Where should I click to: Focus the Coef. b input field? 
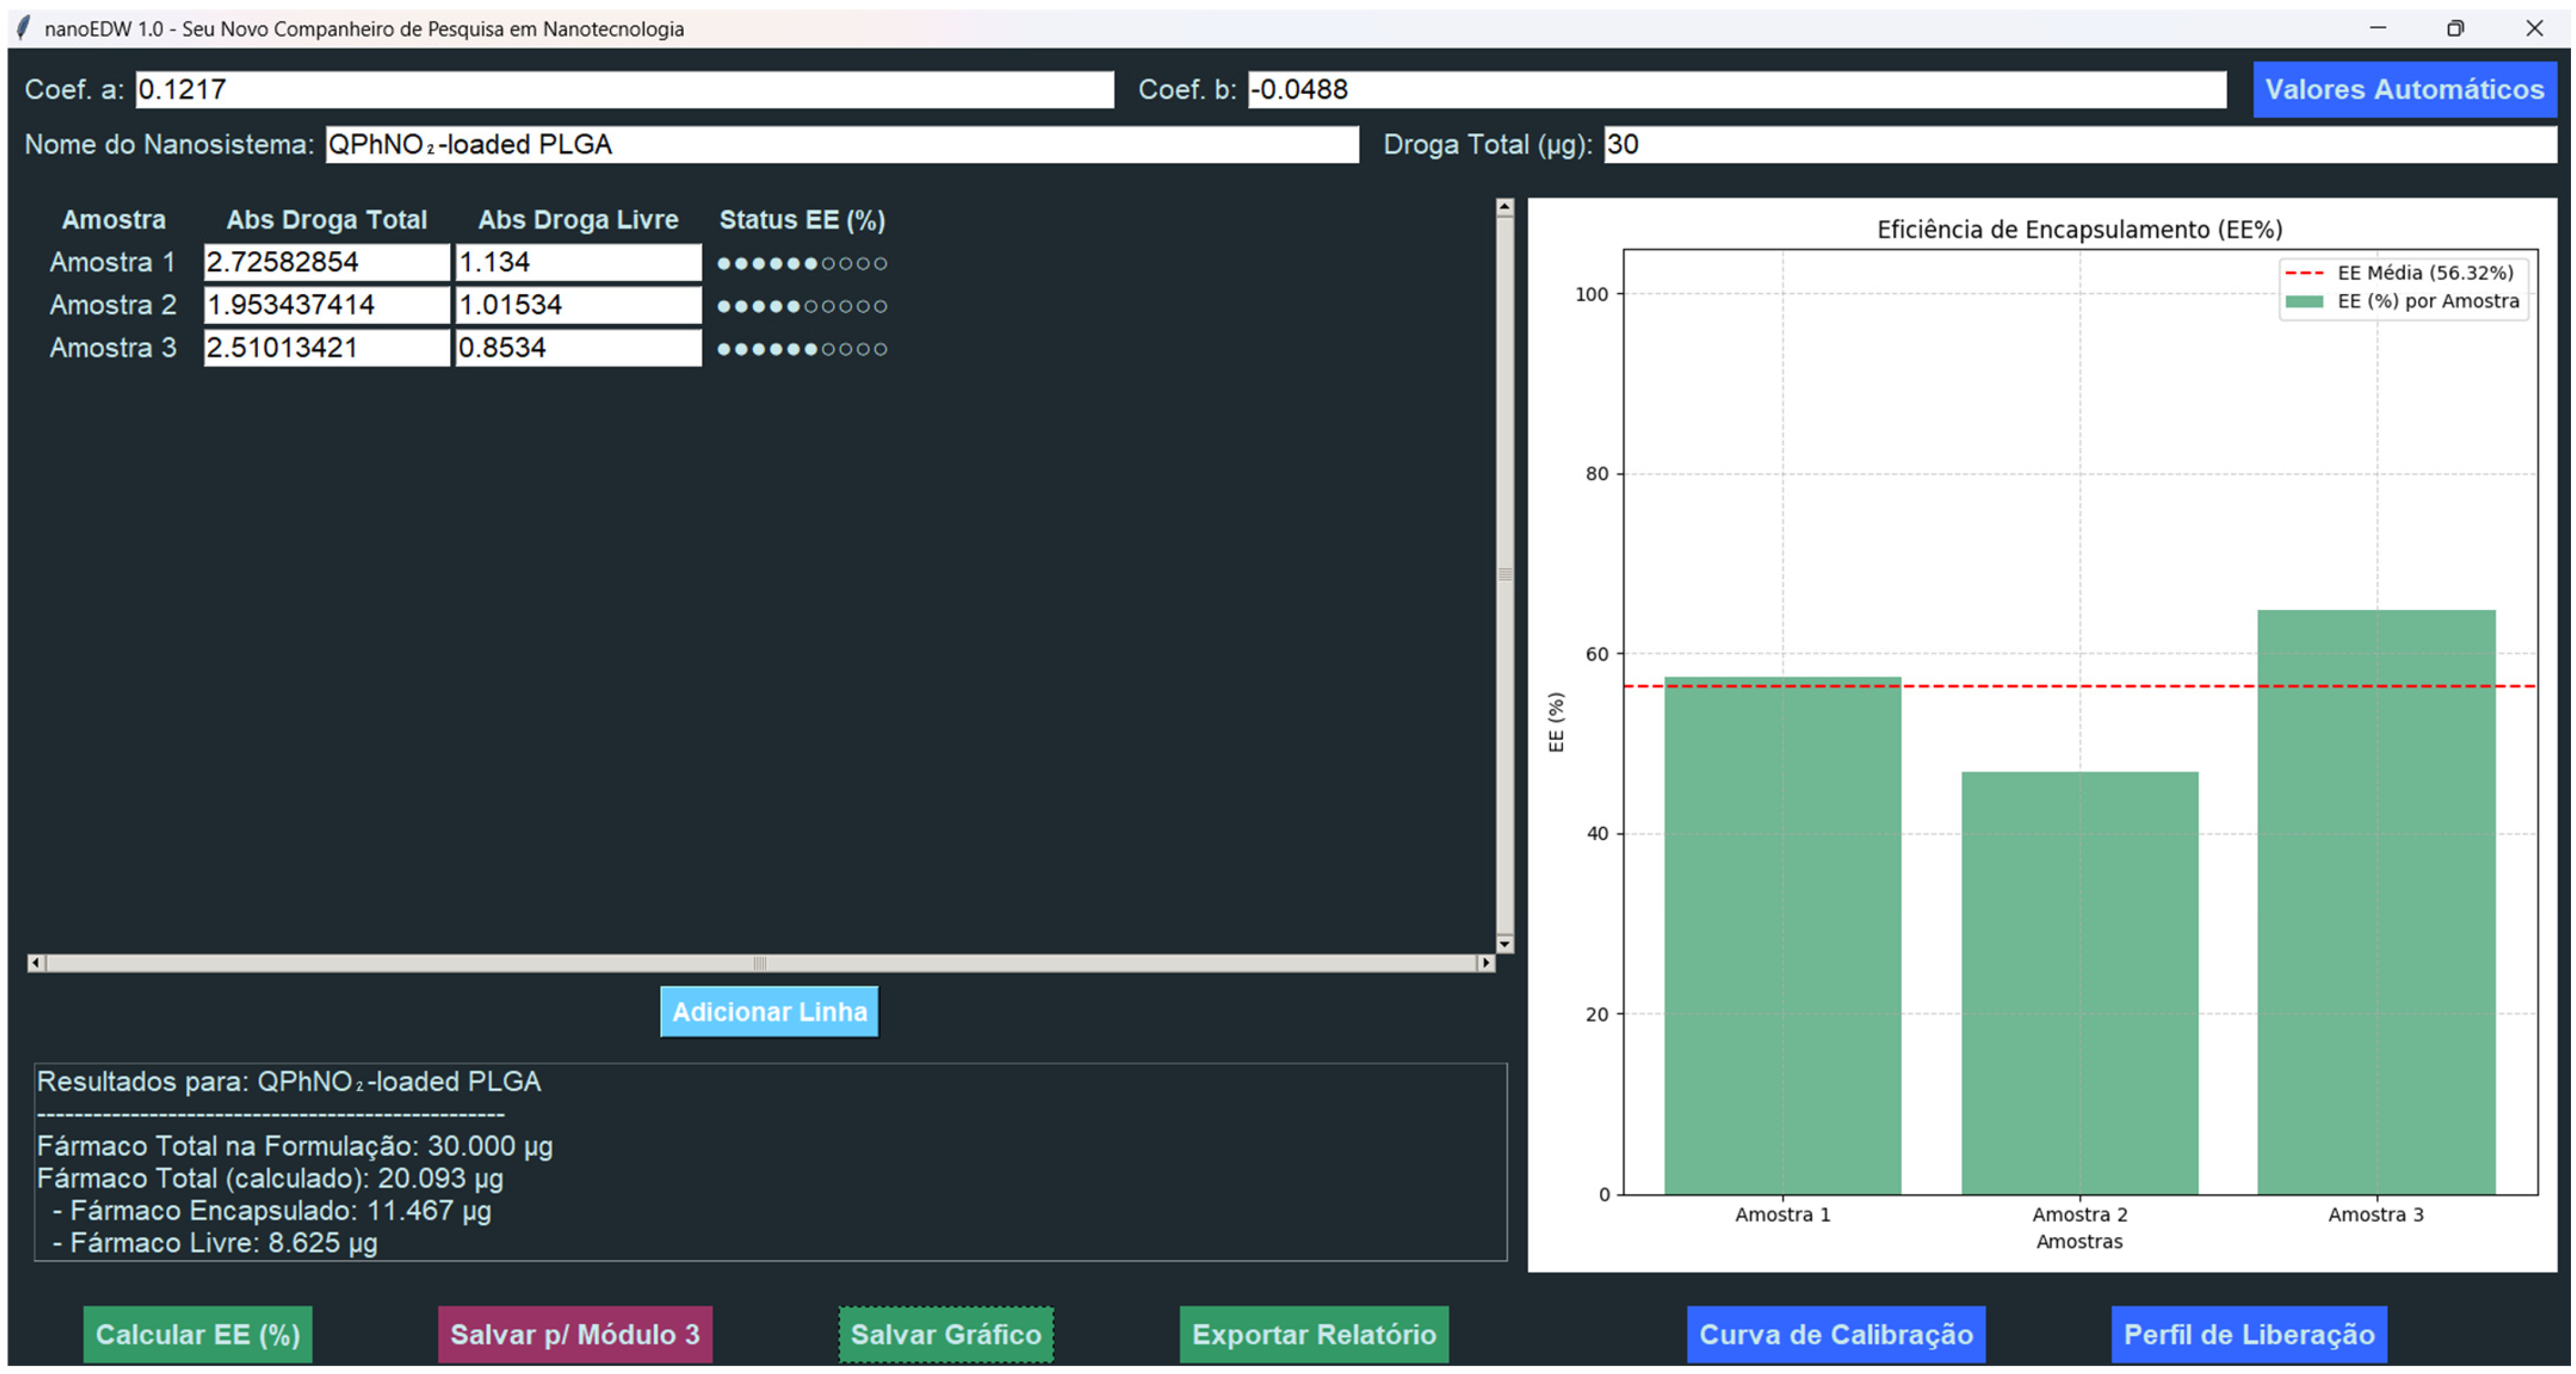coord(1736,90)
